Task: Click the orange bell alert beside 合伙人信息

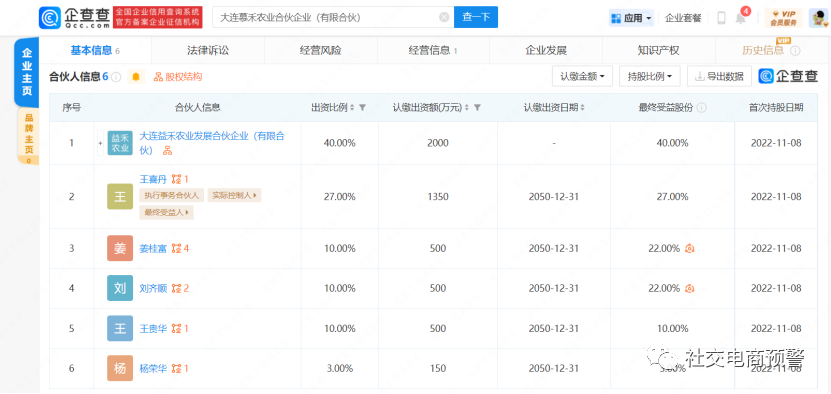Action: [136, 77]
